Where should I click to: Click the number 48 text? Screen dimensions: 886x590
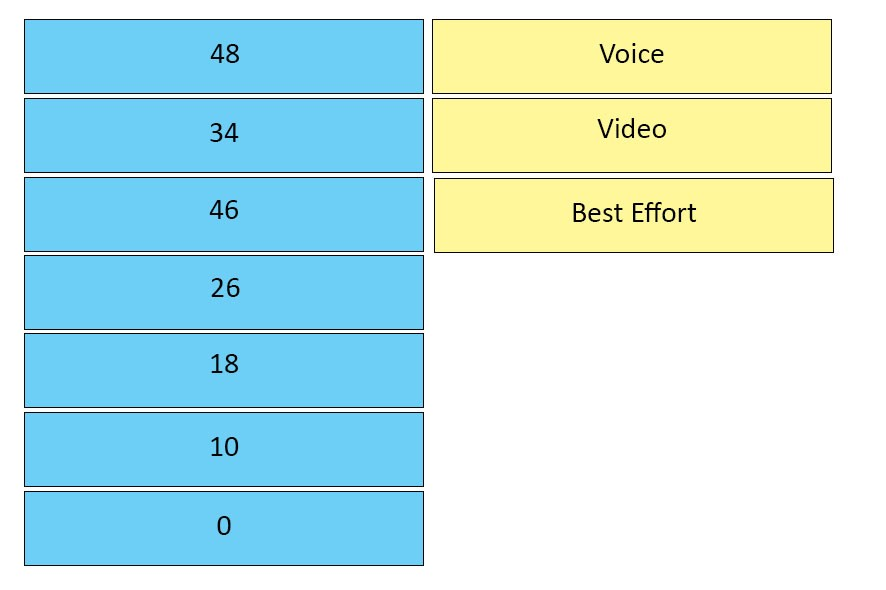pyautogui.click(x=225, y=54)
